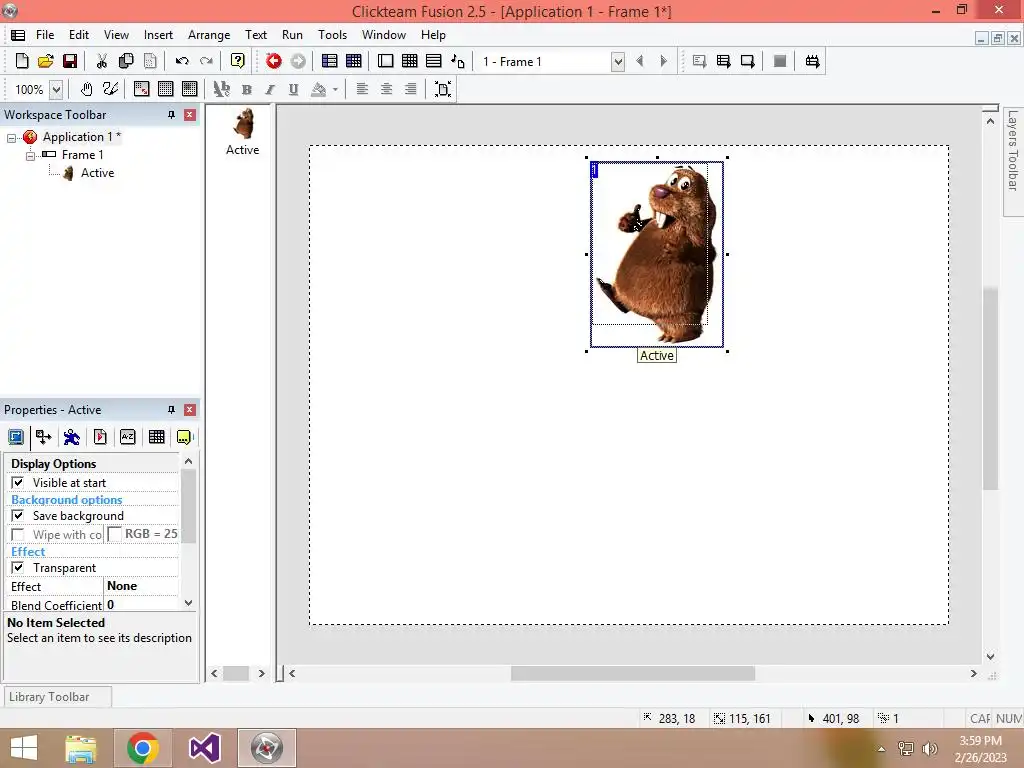The height and width of the screenshot is (768, 1024).
Task: Open the Effect value None field
Action: tap(142, 586)
